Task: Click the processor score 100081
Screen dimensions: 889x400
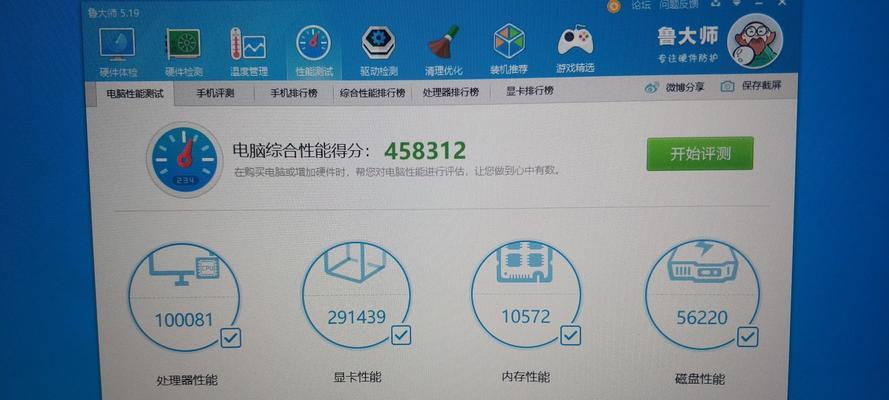Action: coord(184,320)
